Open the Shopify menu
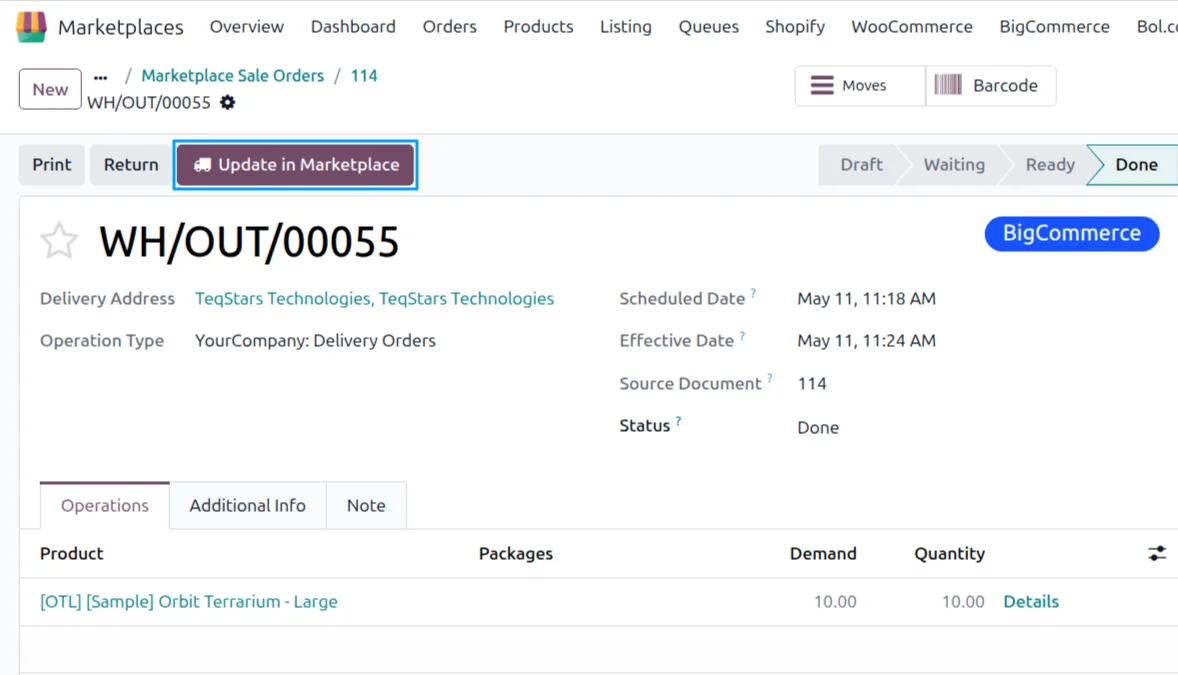1178x675 pixels. point(795,27)
